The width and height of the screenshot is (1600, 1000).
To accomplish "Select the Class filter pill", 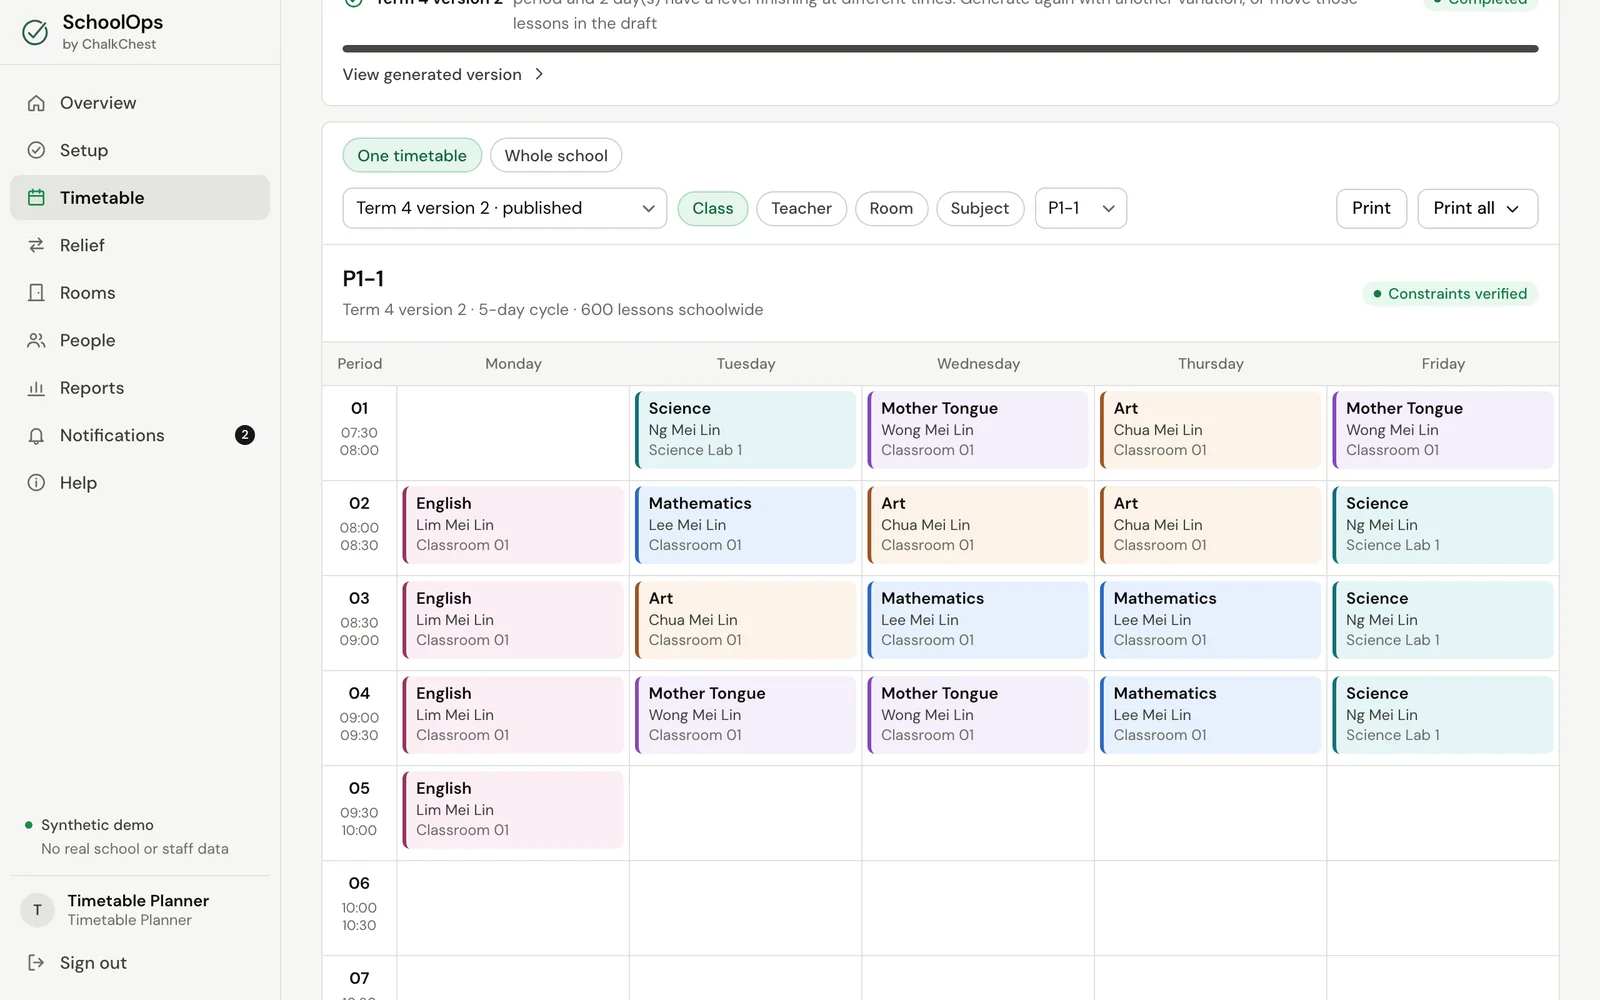I will pos(713,208).
